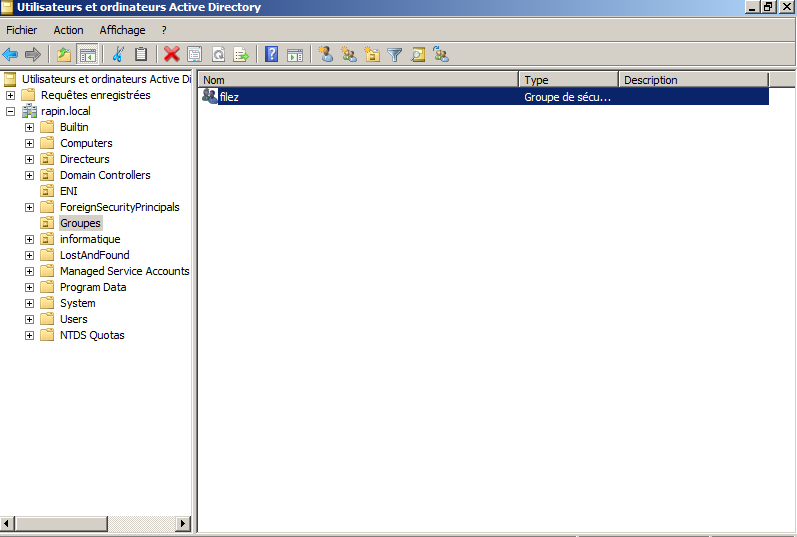Open the Affichage menu
This screenshot has height=537, width=797.
tap(122, 30)
